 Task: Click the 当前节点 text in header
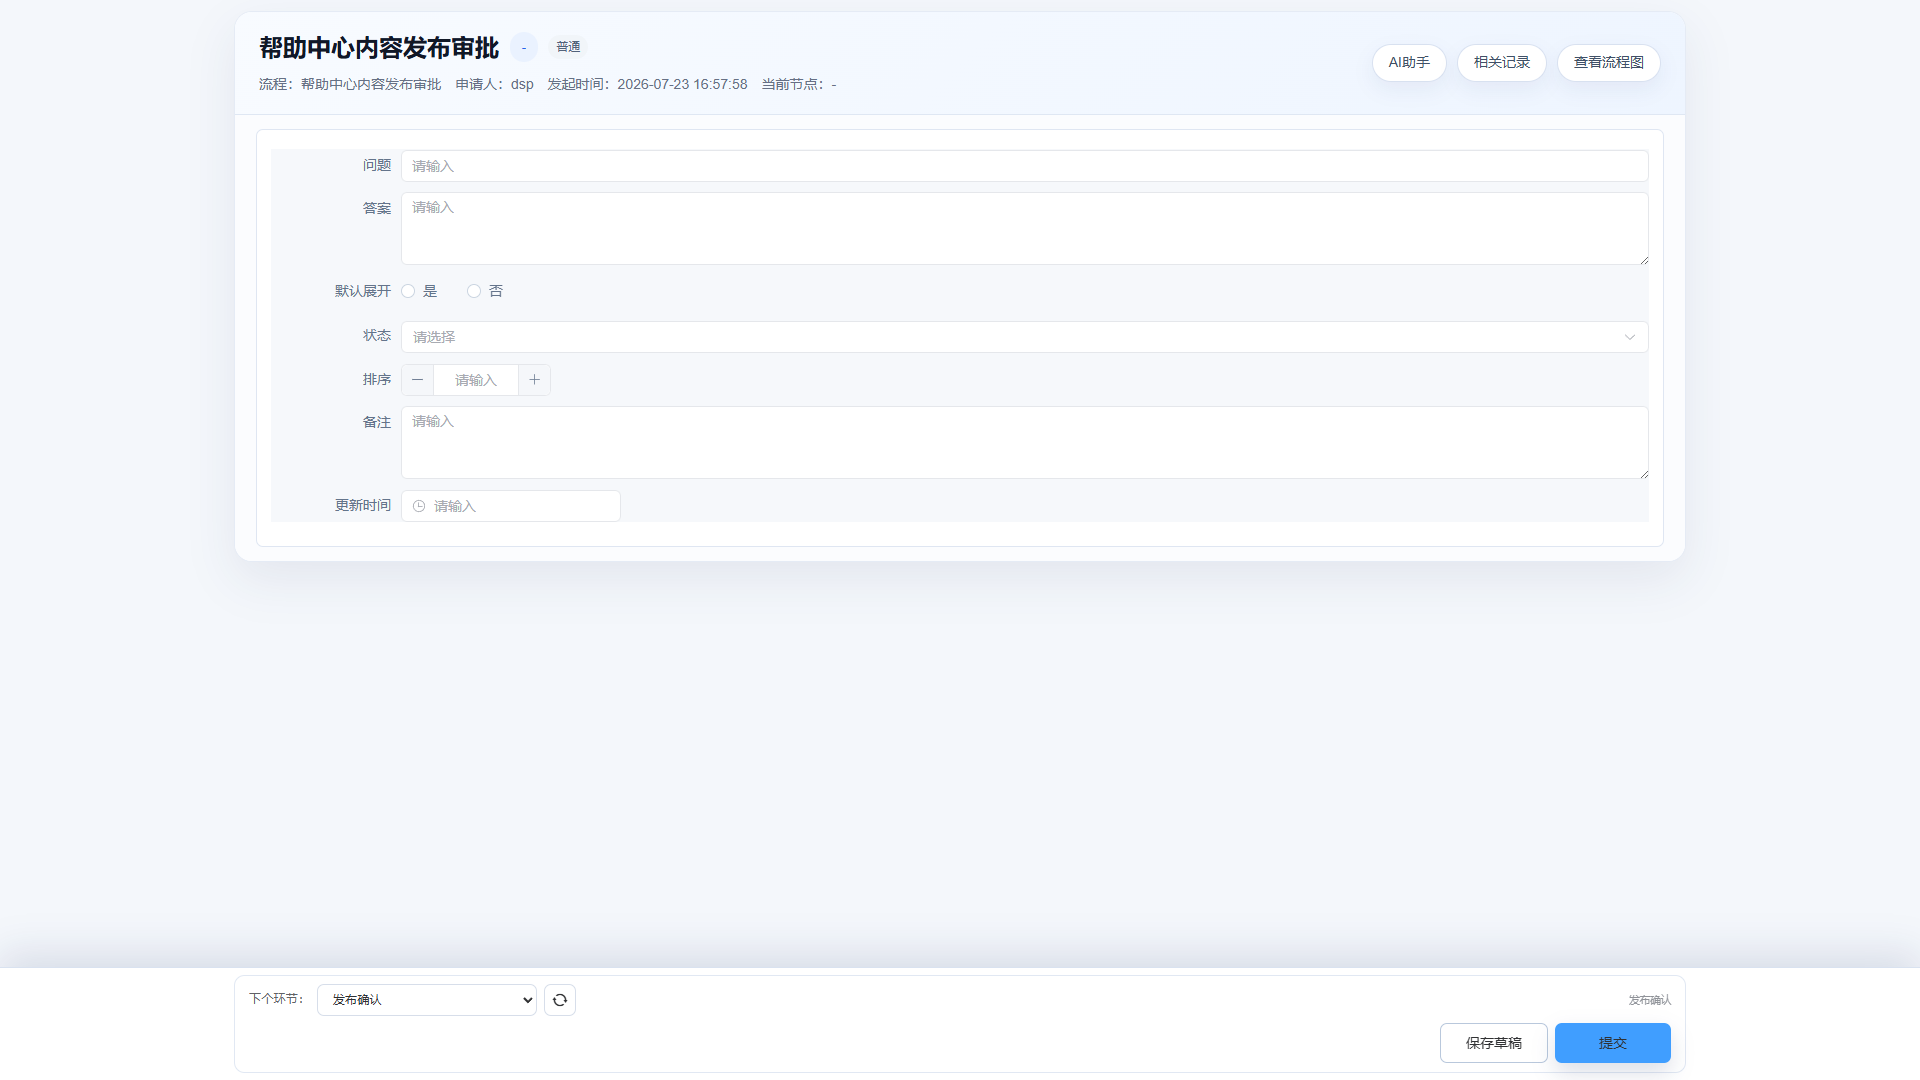(x=799, y=84)
